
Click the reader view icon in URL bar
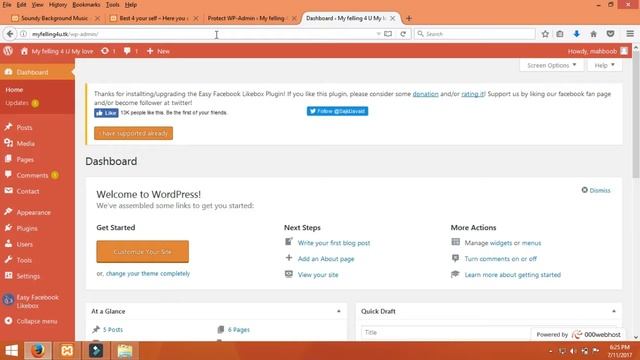pyautogui.click(x=388, y=34)
